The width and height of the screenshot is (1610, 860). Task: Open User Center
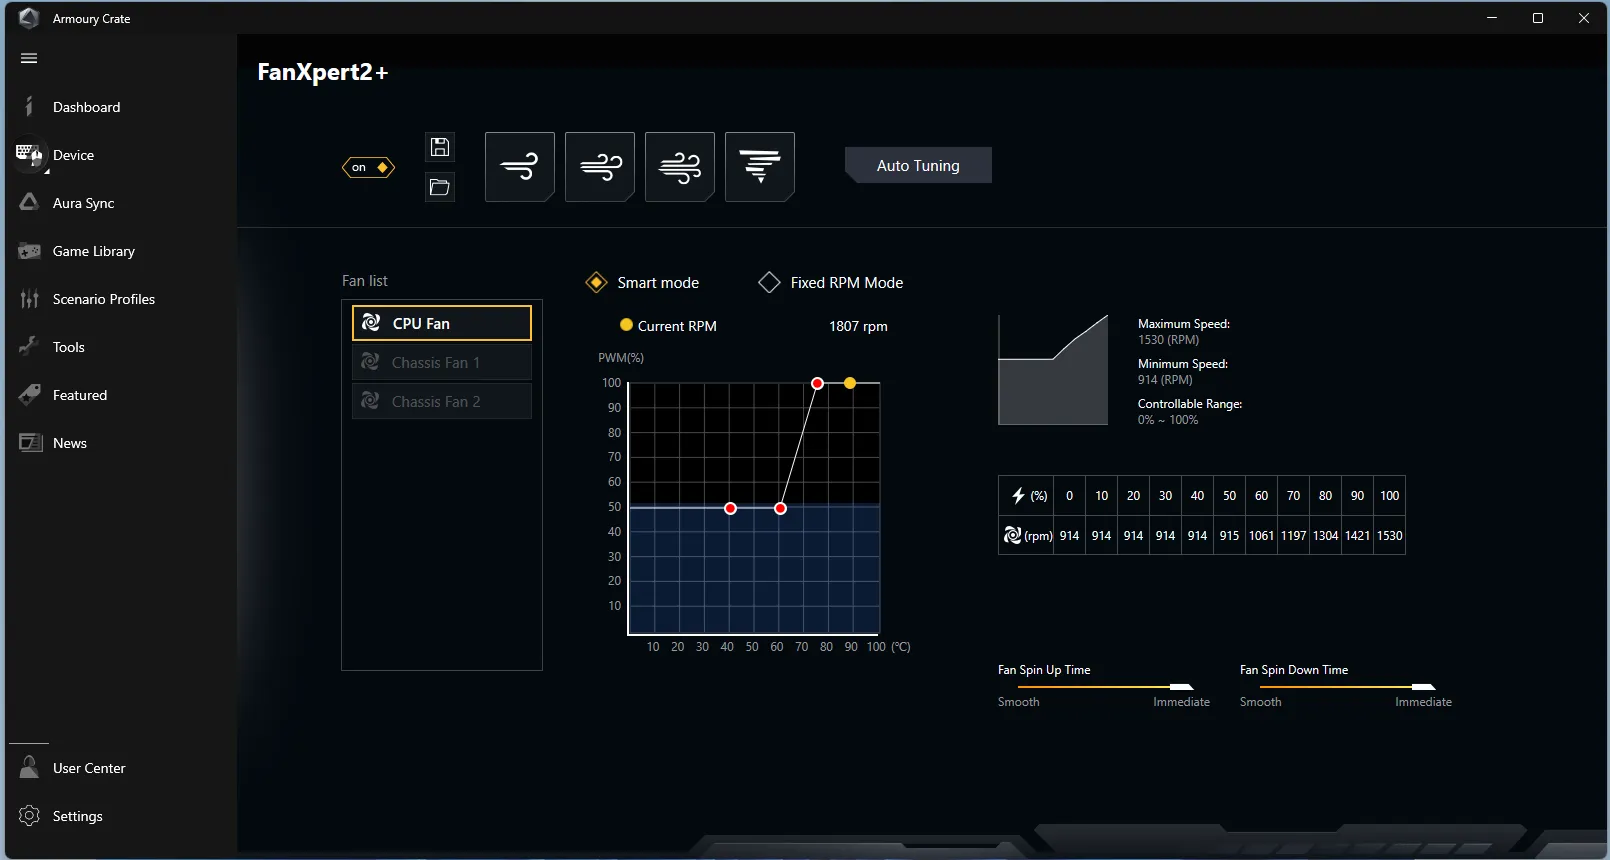click(88, 768)
